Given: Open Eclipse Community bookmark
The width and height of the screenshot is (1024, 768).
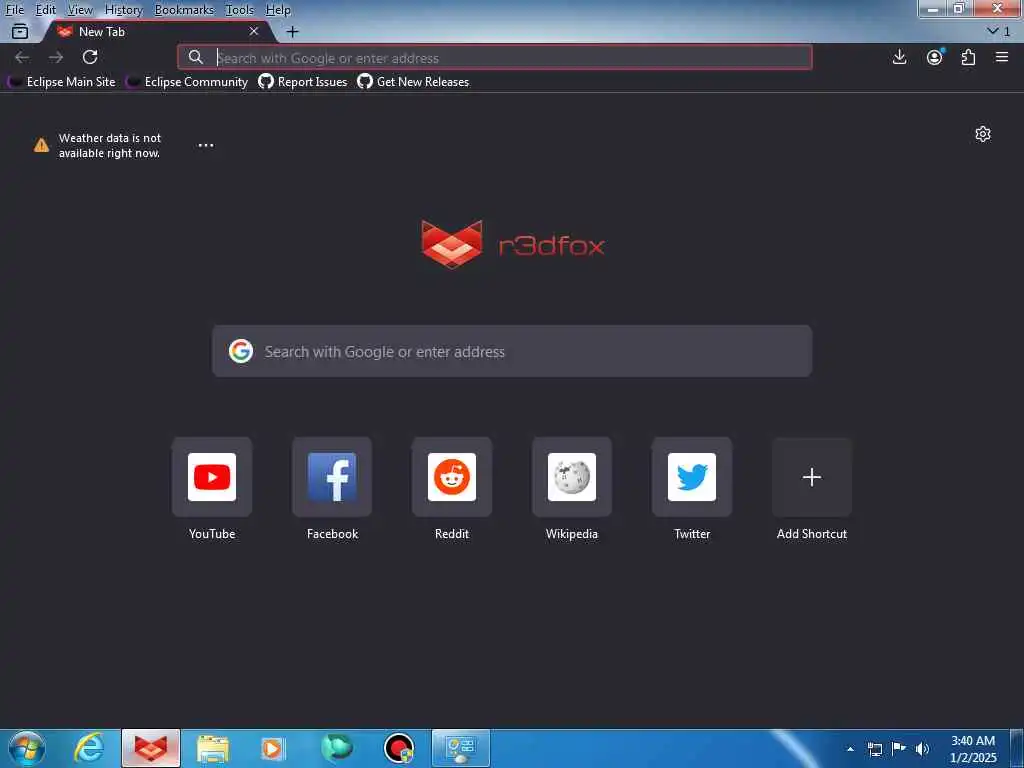Looking at the screenshot, I should (x=187, y=82).
